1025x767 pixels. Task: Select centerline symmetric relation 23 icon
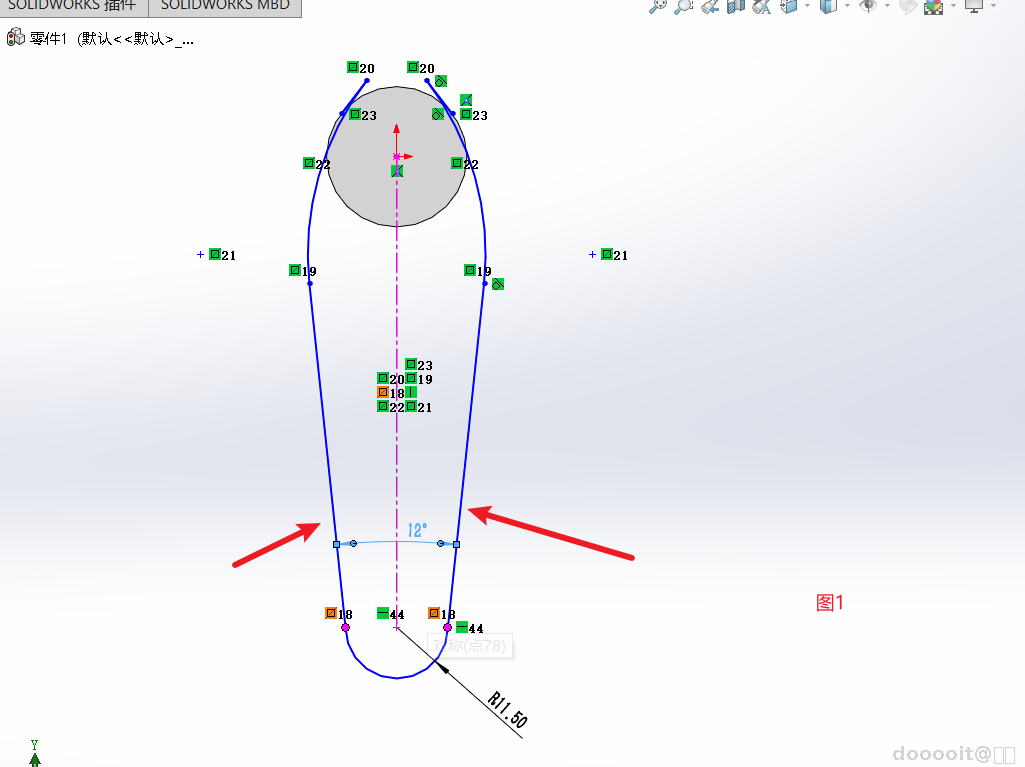[411, 364]
